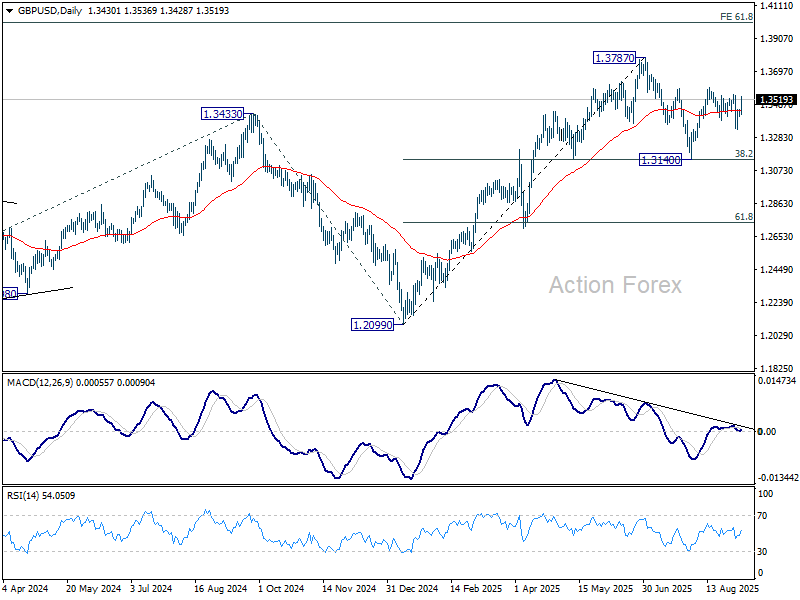The height and width of the screenshot is (600, 800).
Task: Click the 1.26530 price axis value
Action: [777, 237]
